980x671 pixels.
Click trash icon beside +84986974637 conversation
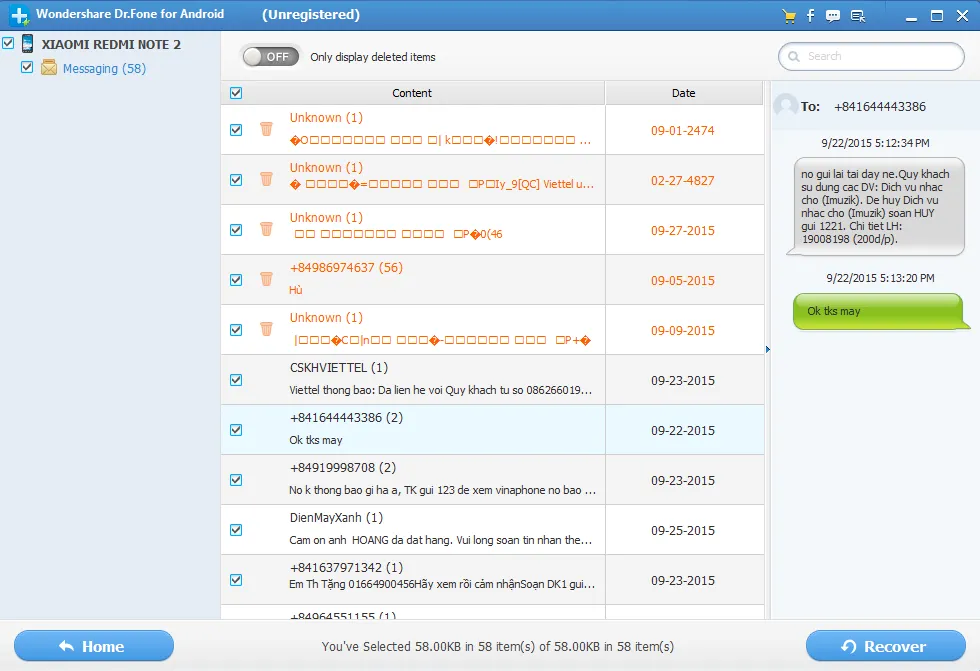click(266, 279)
